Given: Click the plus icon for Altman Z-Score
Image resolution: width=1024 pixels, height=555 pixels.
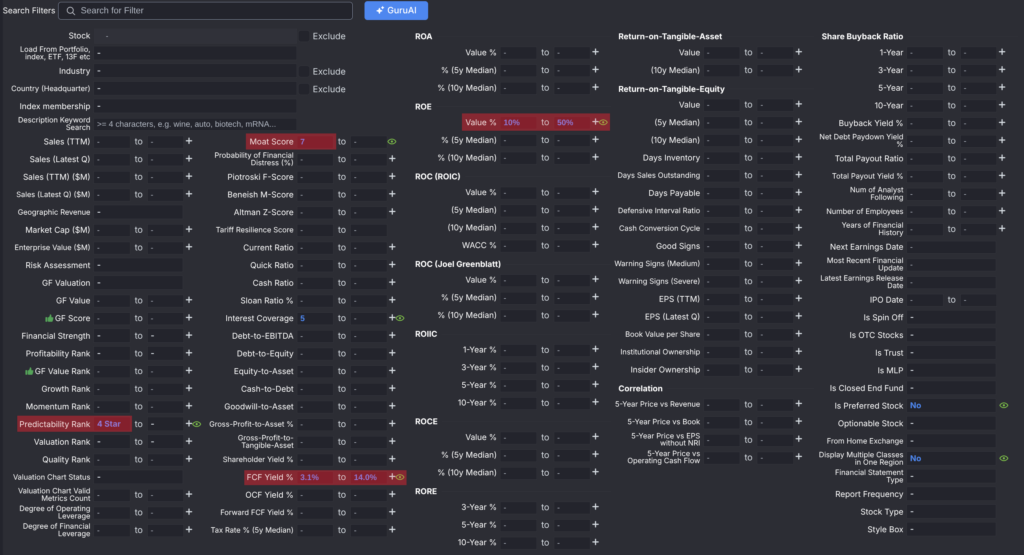Looking at the screenshot, I should [389, 212].
